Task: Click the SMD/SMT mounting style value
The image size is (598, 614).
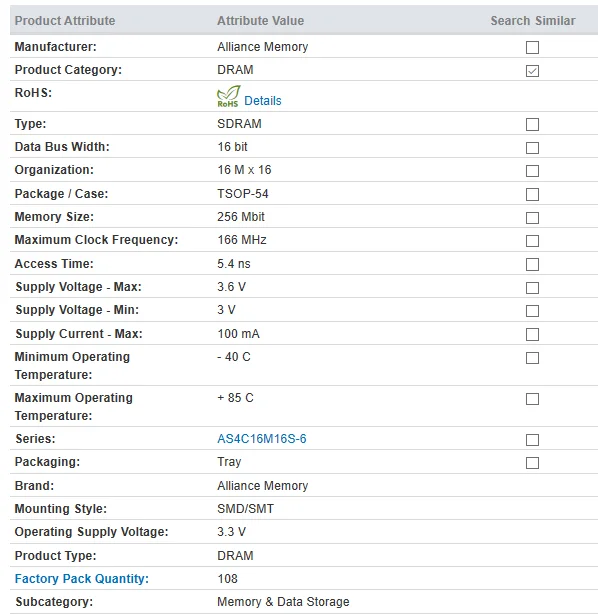Action: click(x=246, y=509)
